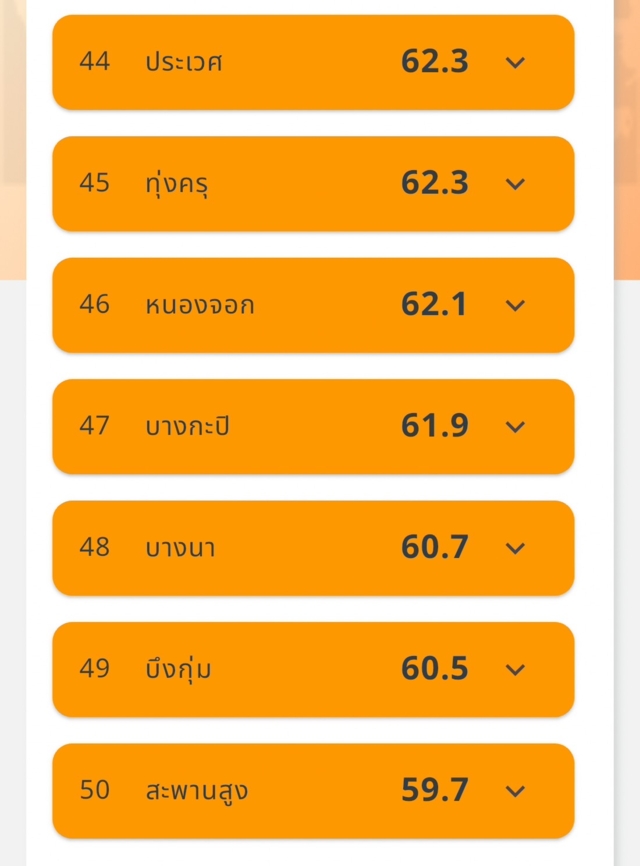The width and height of the screenshot is (640, 866).
Task: Expand the สะพานสูง row chevron
Action: coord(515,791)
